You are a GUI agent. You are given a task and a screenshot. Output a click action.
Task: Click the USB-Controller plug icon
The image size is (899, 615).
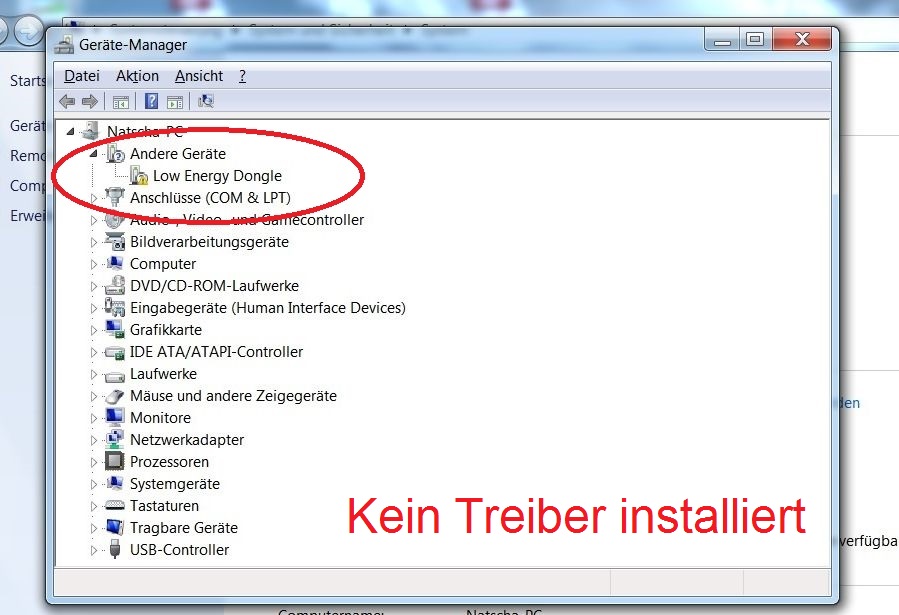click(x=115, y=550)
